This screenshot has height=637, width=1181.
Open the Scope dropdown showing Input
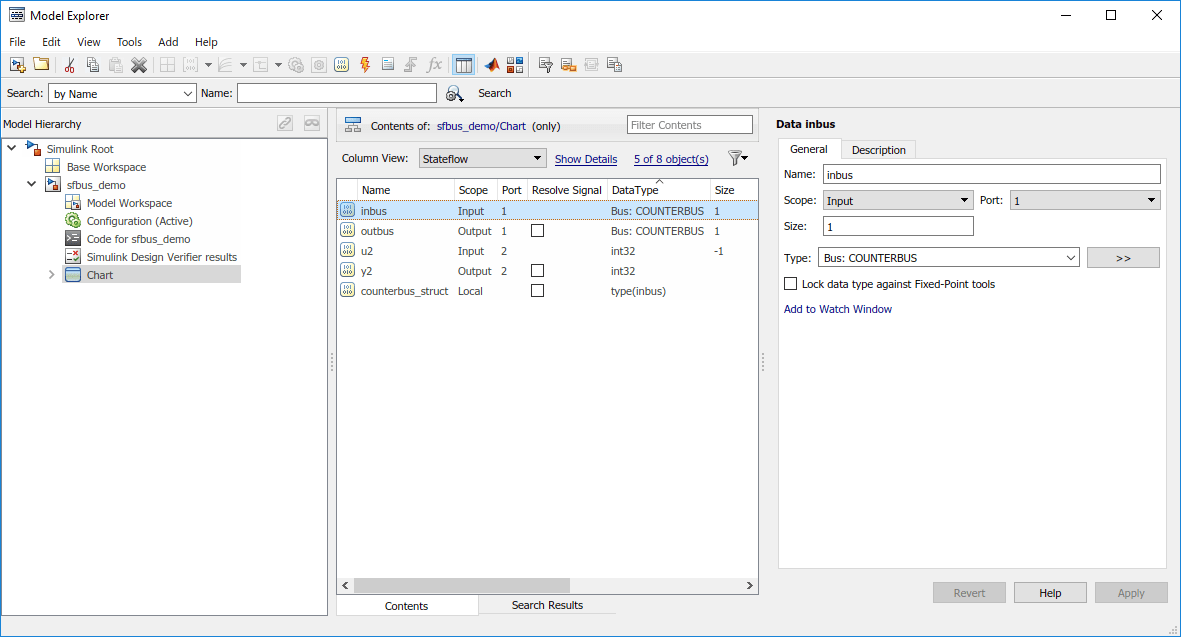(897, 201)
